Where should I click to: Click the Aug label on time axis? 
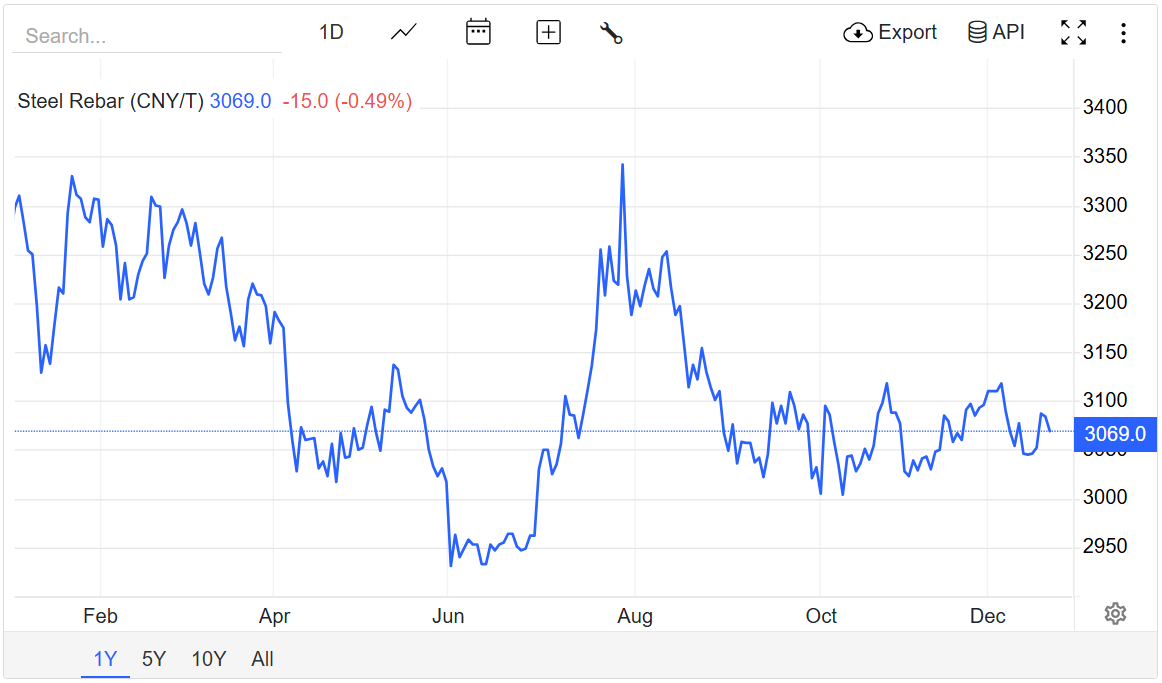pos(635,616)
